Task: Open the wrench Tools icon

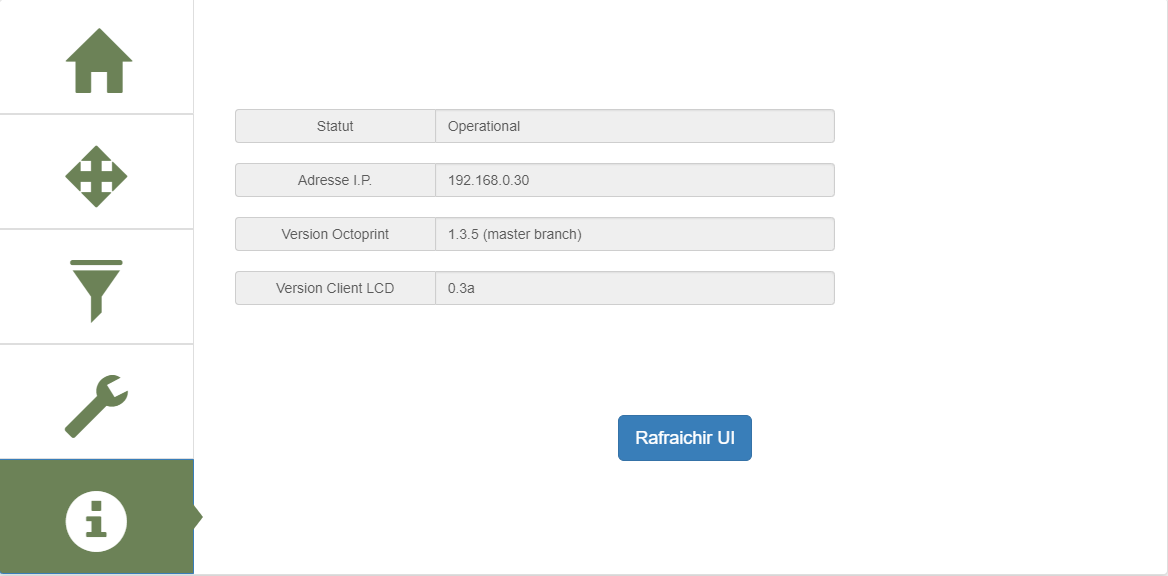Action: point(96,405)
